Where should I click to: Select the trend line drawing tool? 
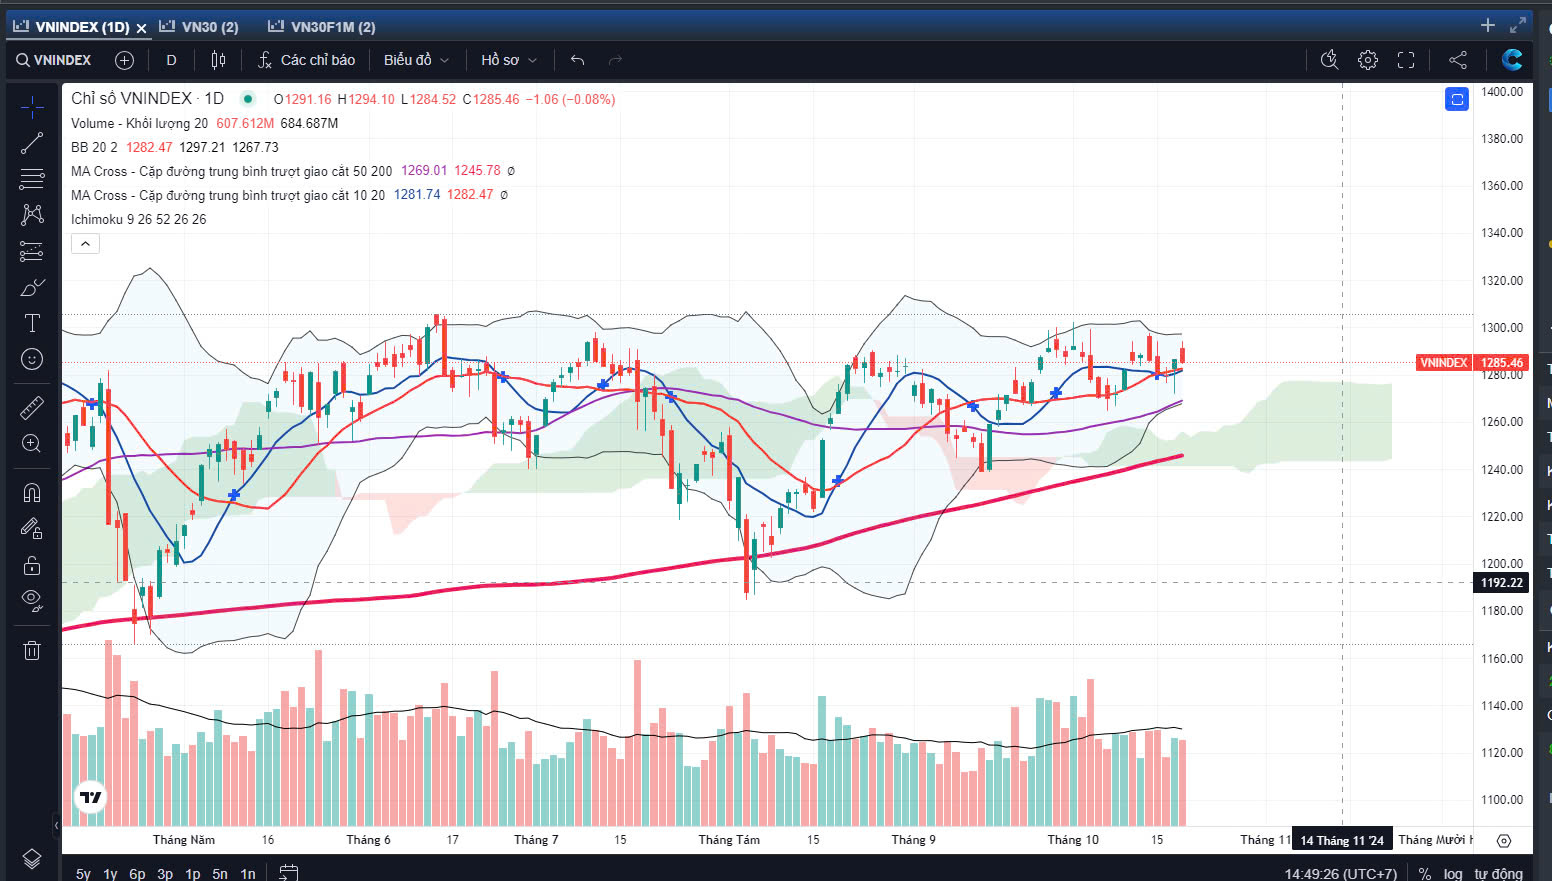pos(32,143)
